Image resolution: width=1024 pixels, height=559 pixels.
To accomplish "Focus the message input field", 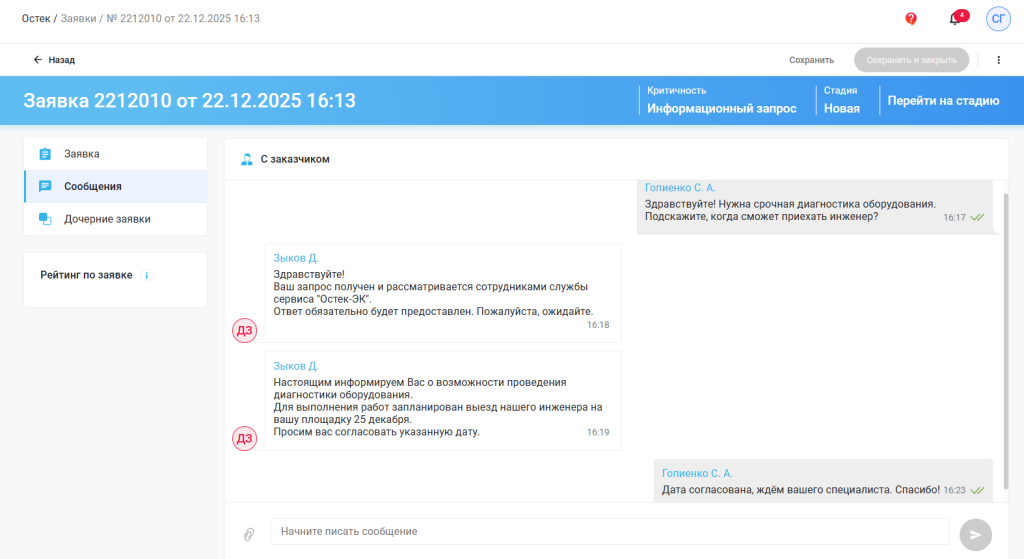I will 609,532.
